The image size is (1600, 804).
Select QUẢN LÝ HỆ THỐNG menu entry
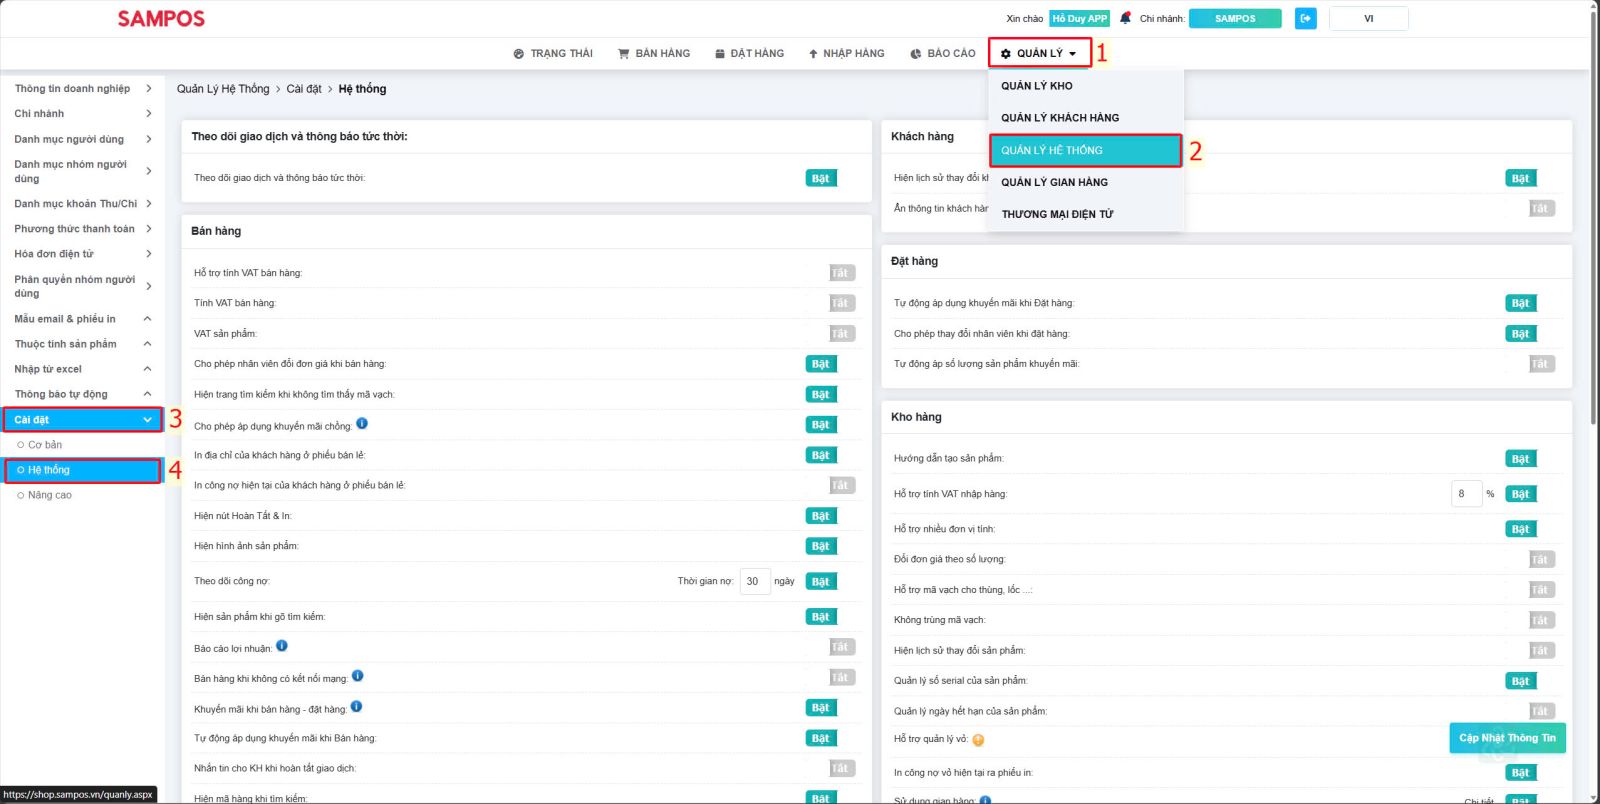click(1086, 150)
